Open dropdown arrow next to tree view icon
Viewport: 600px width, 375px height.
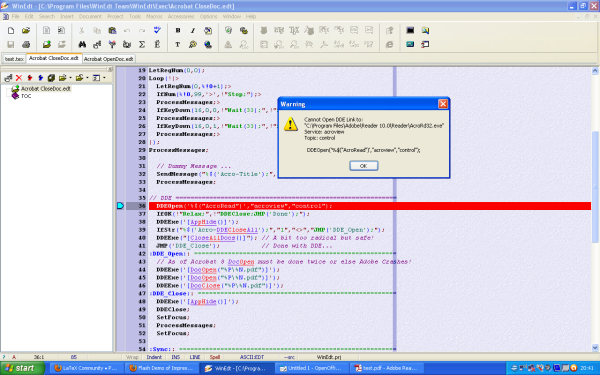click(x=104, y=78)
